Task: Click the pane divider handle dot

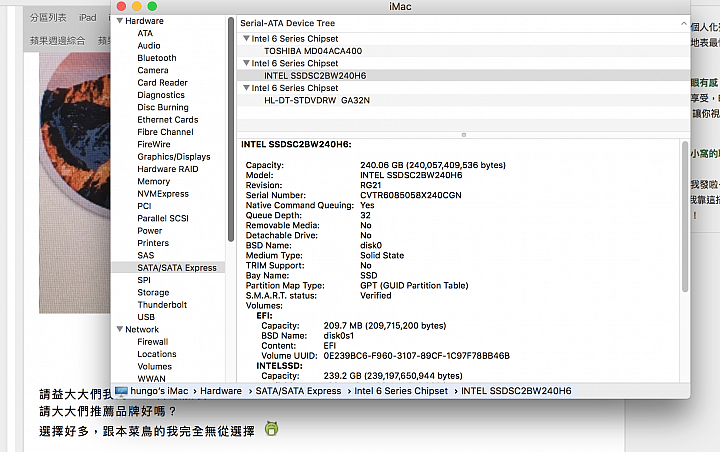Action: pos(464,135)
